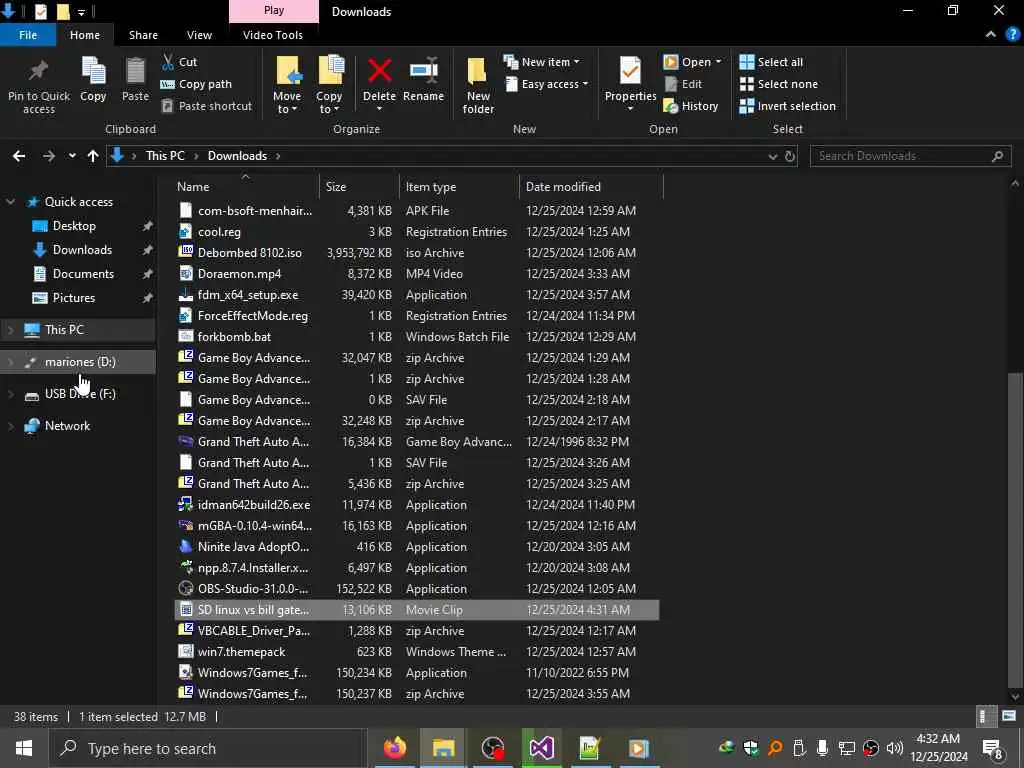
Task: Collapse the Quick access tree node
Action: 10,202
